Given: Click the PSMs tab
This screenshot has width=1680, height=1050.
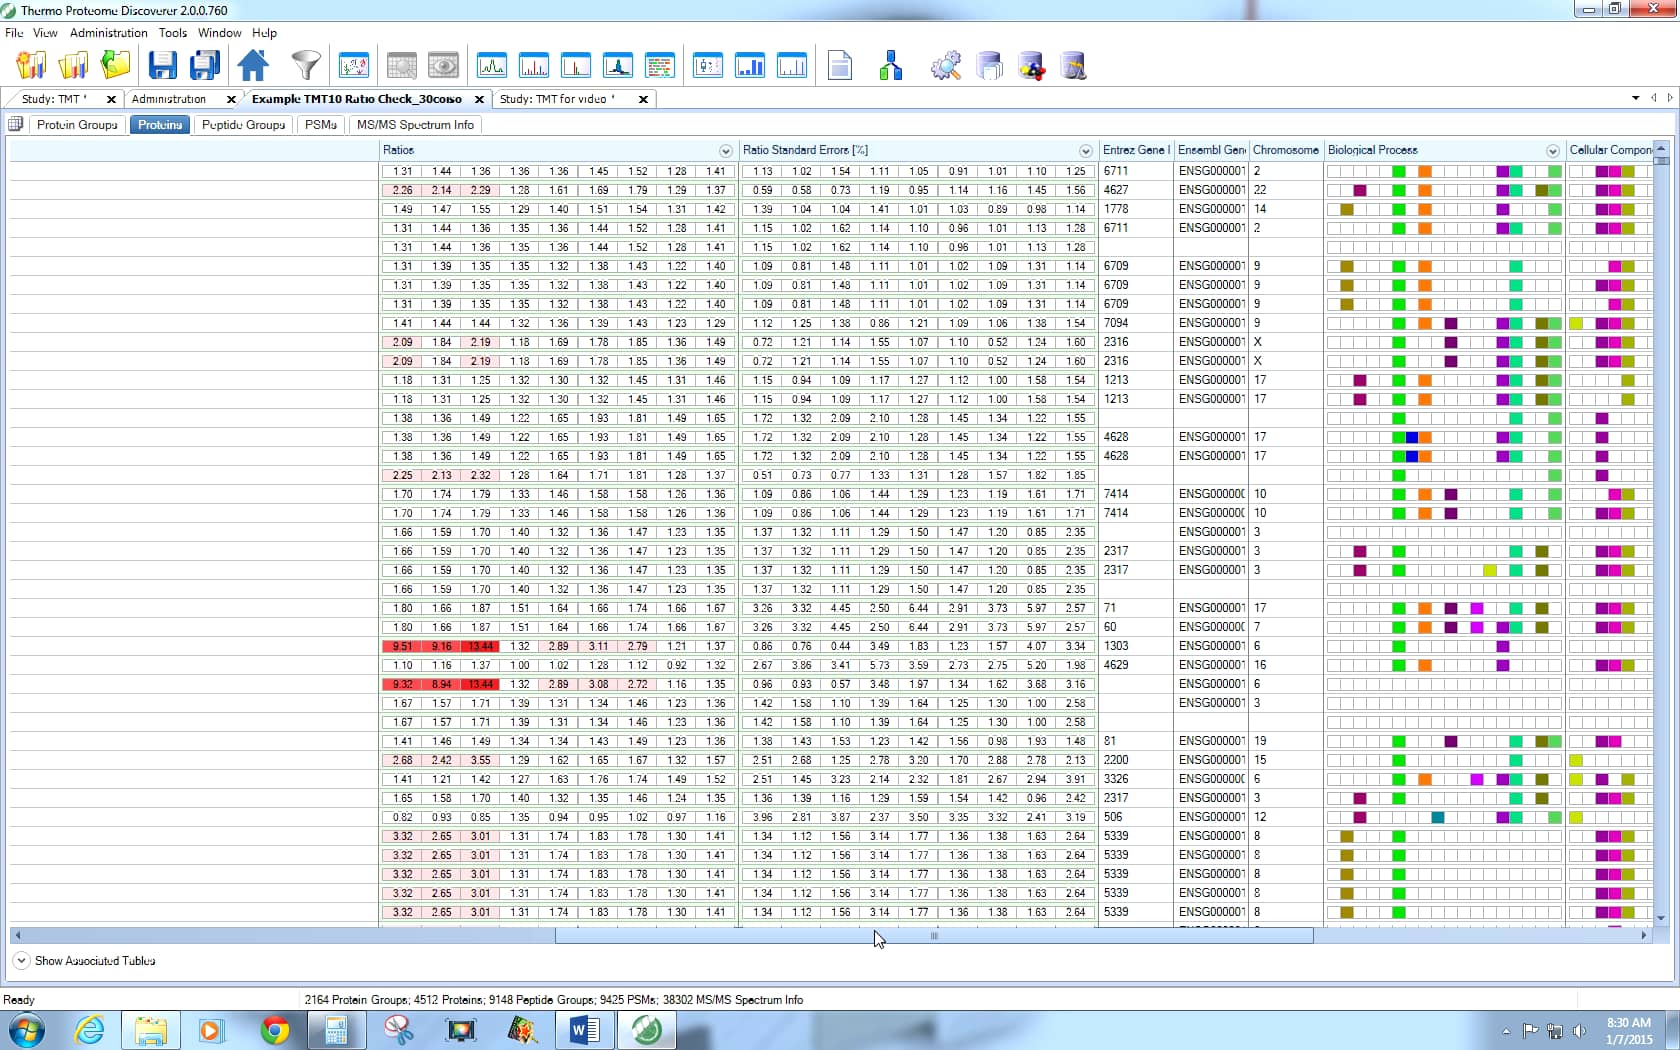Looking at the screenshot, I should pos(320,125).
